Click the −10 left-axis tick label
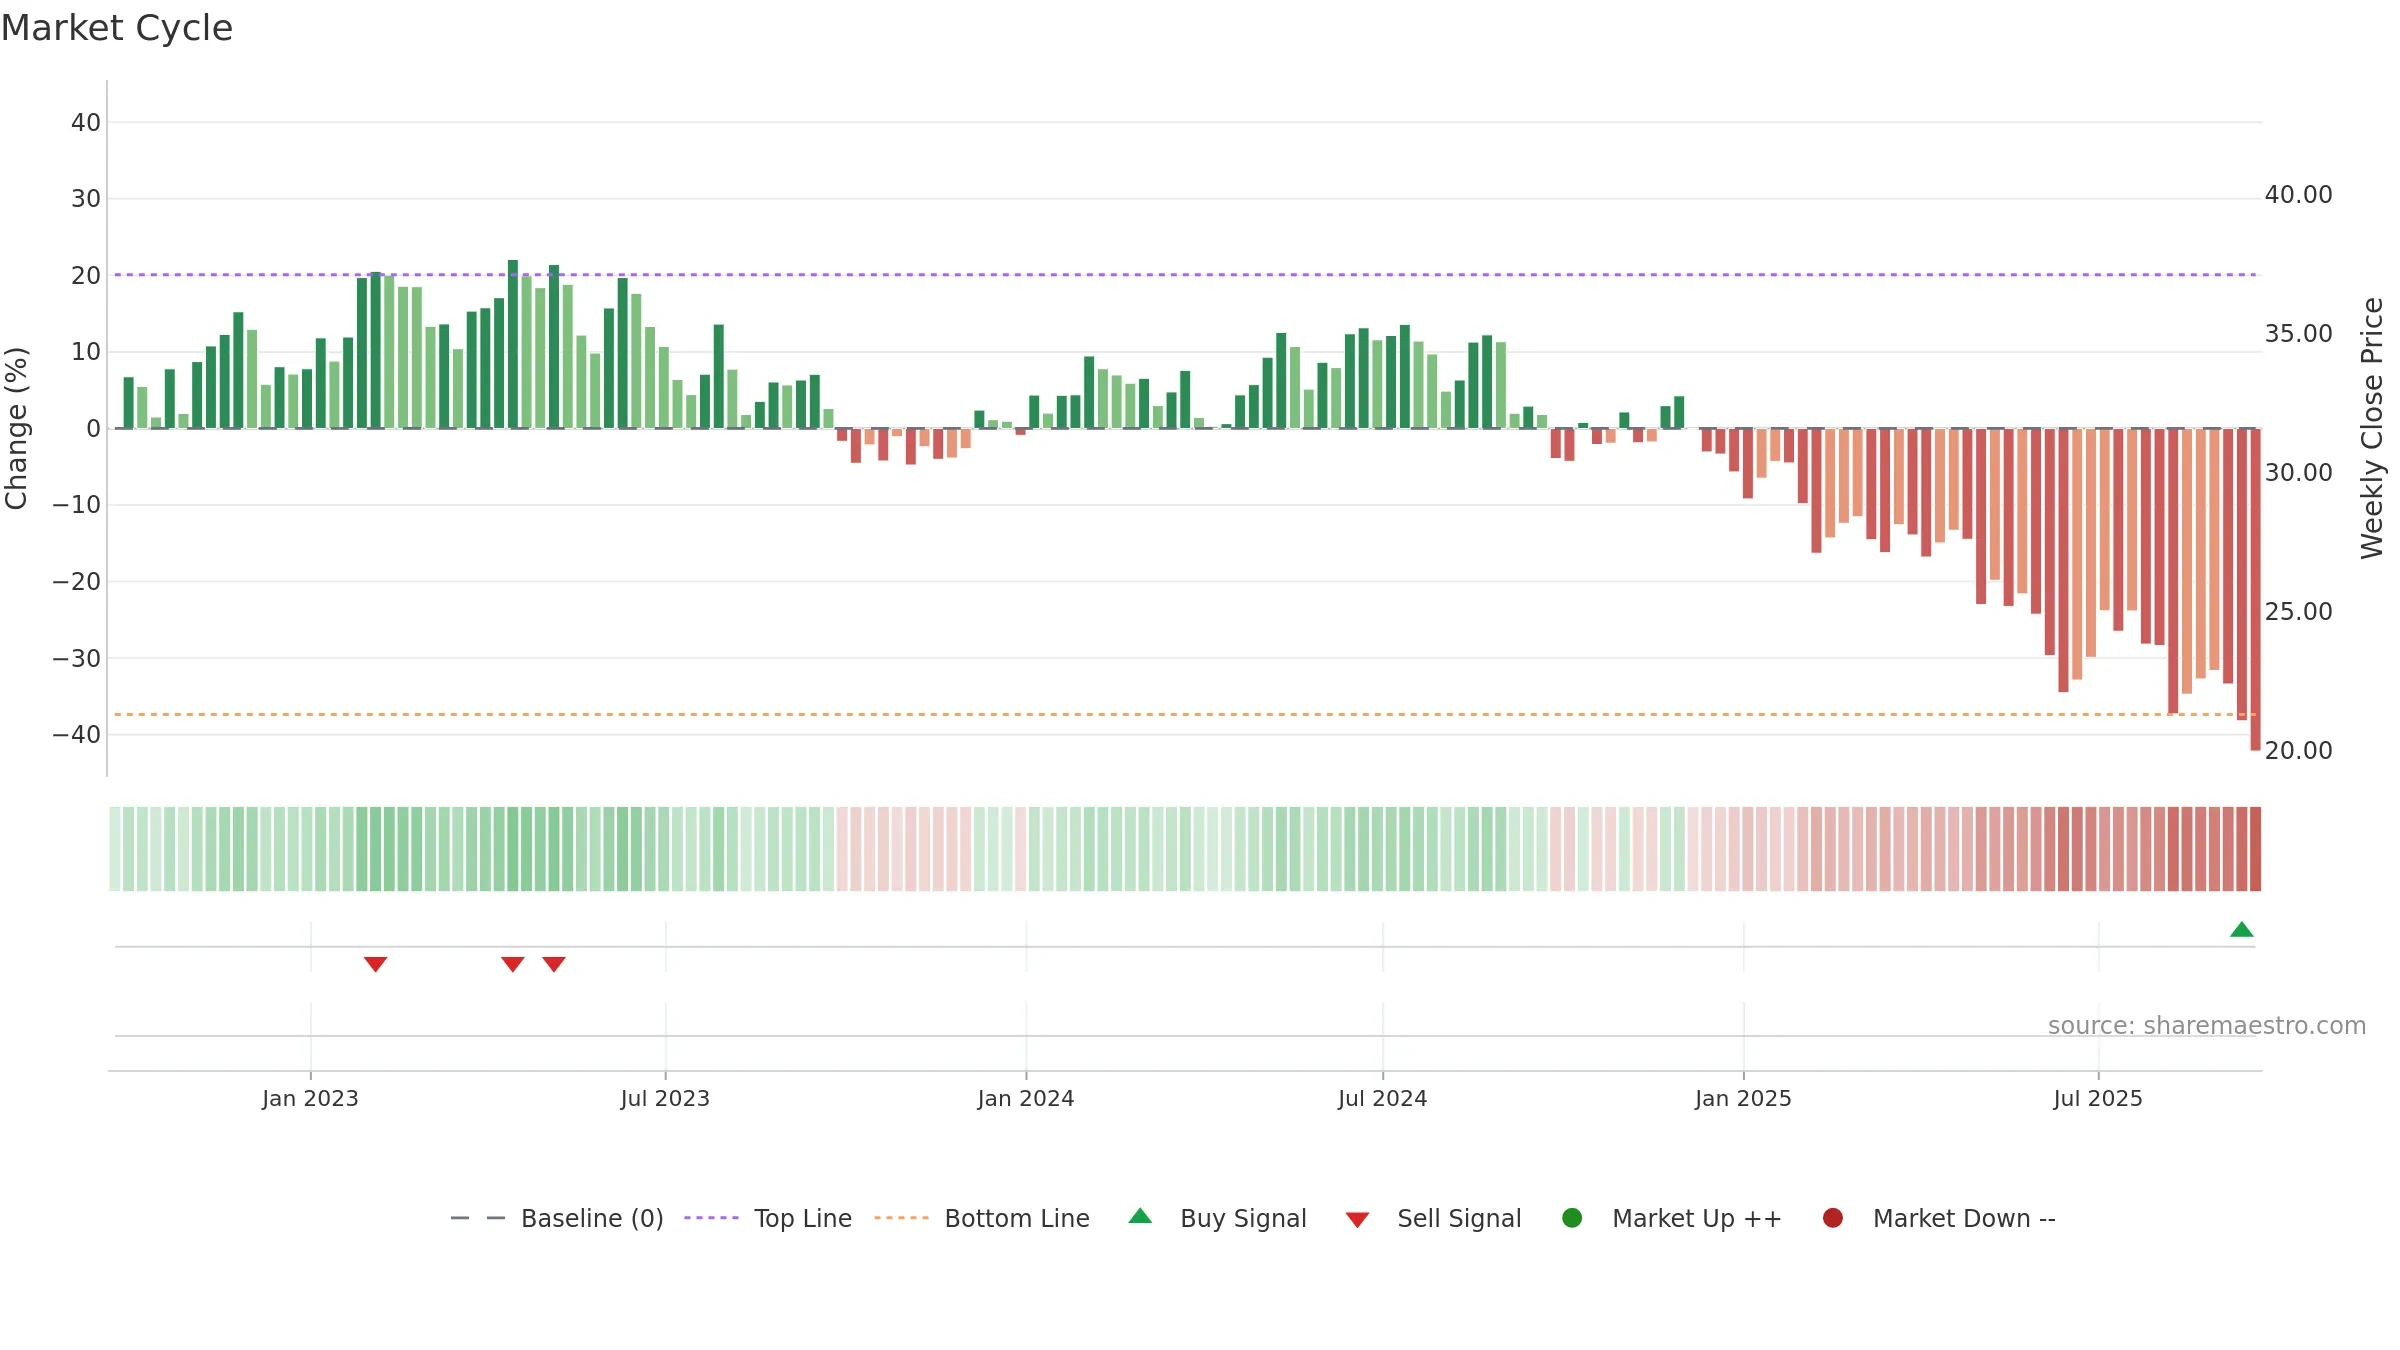This screenshot has height=1350, width=2400. click(77, 505)
